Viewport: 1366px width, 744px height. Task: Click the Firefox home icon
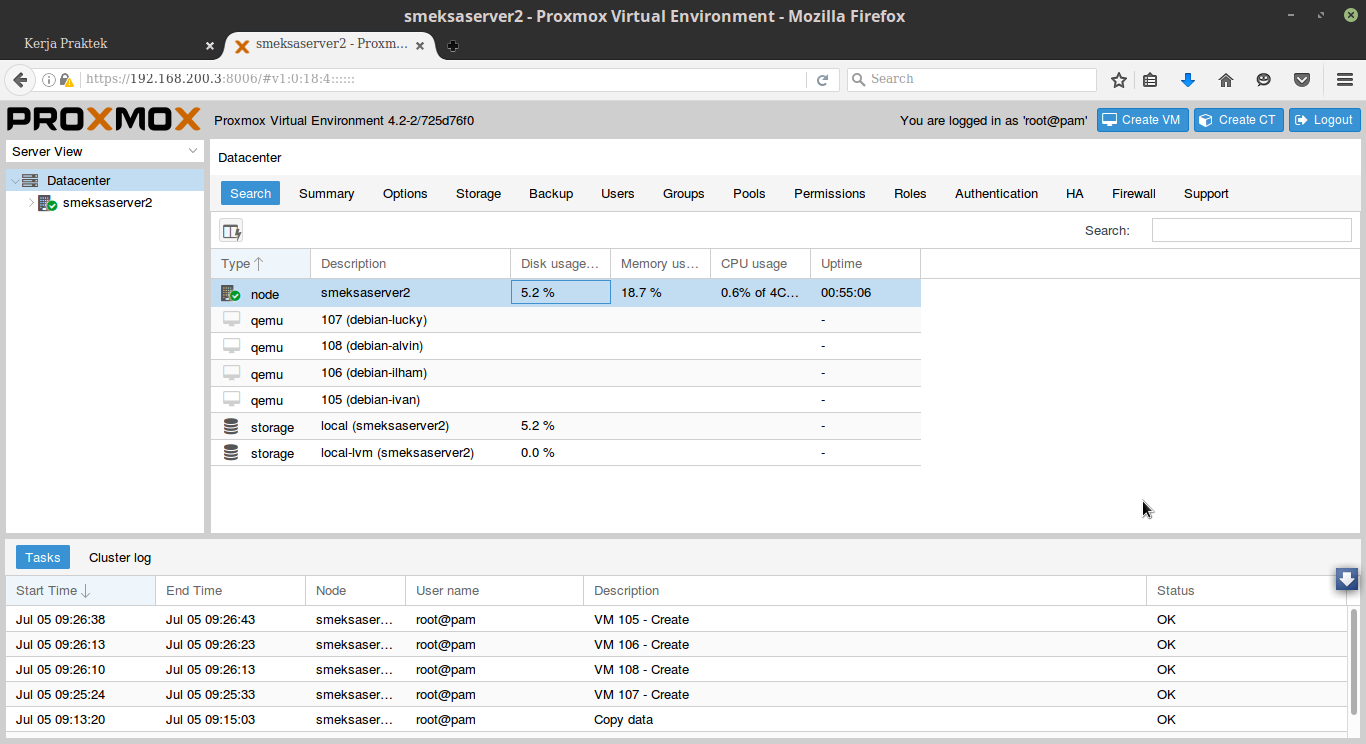[1226, 80]
